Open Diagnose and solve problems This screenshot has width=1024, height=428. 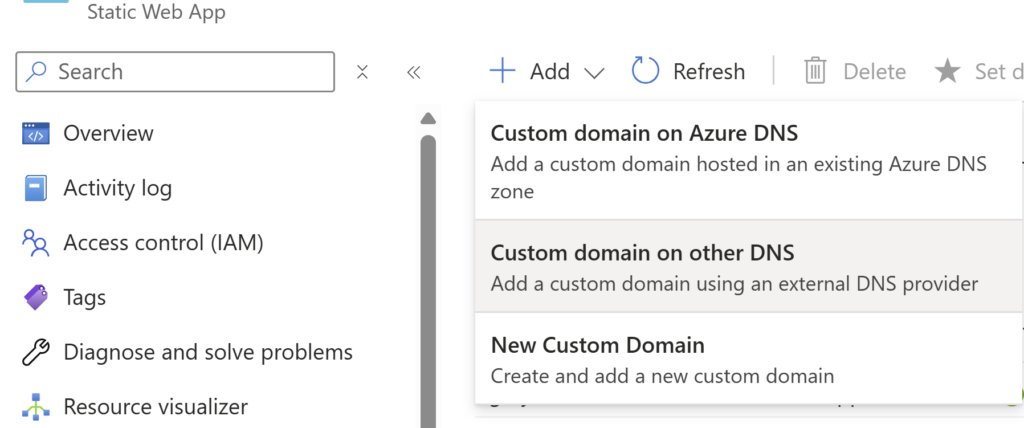pos(208,353)
